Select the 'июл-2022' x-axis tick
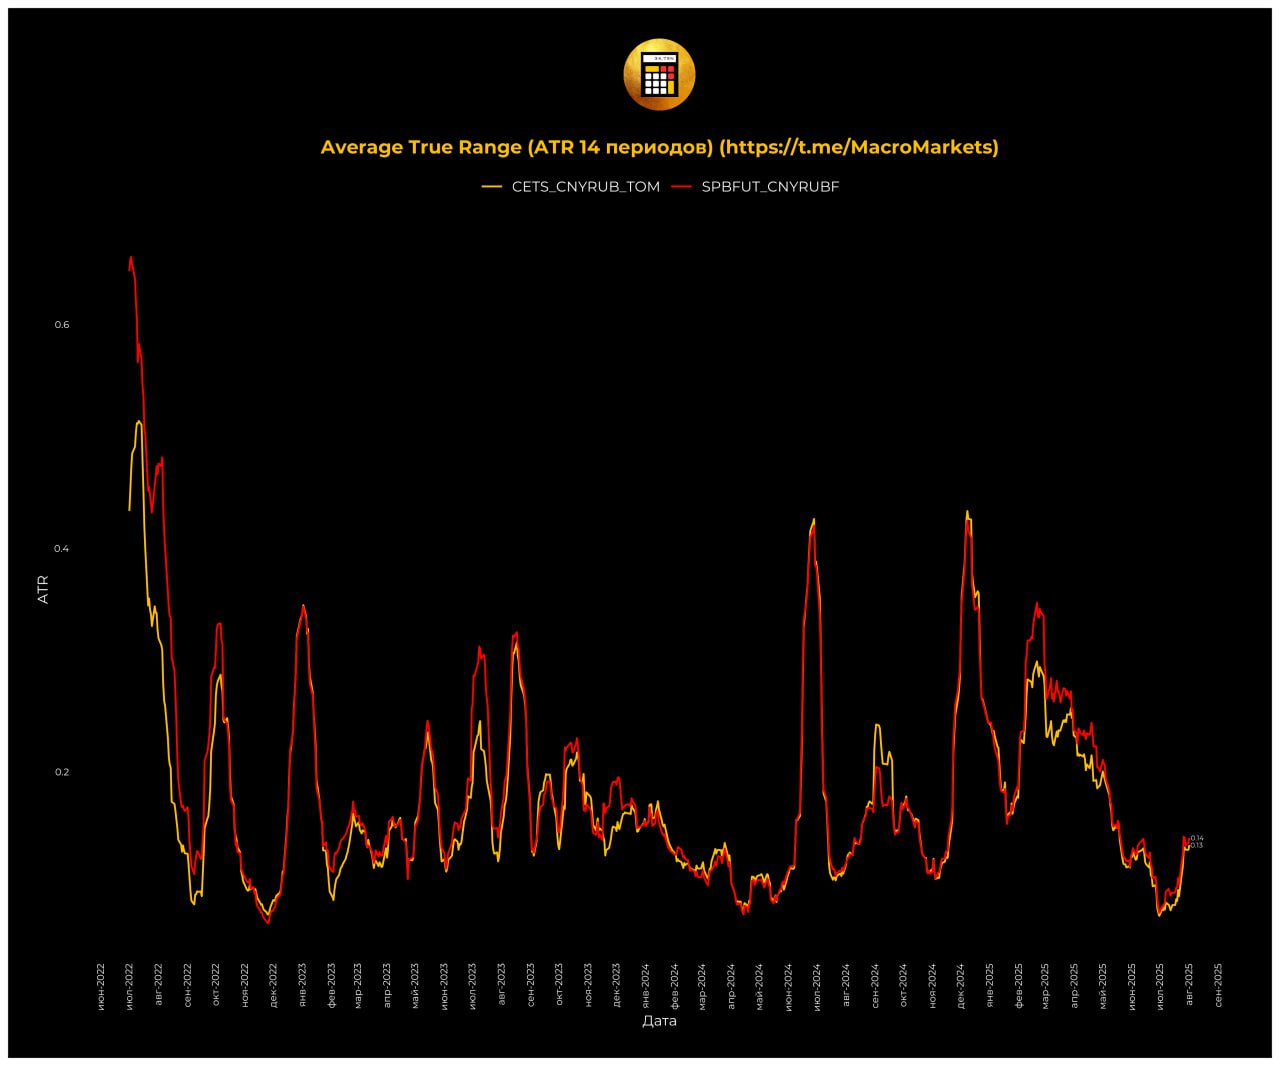Image resolution: width=1280 pixels, height=1066 pixels. [130, 986]
